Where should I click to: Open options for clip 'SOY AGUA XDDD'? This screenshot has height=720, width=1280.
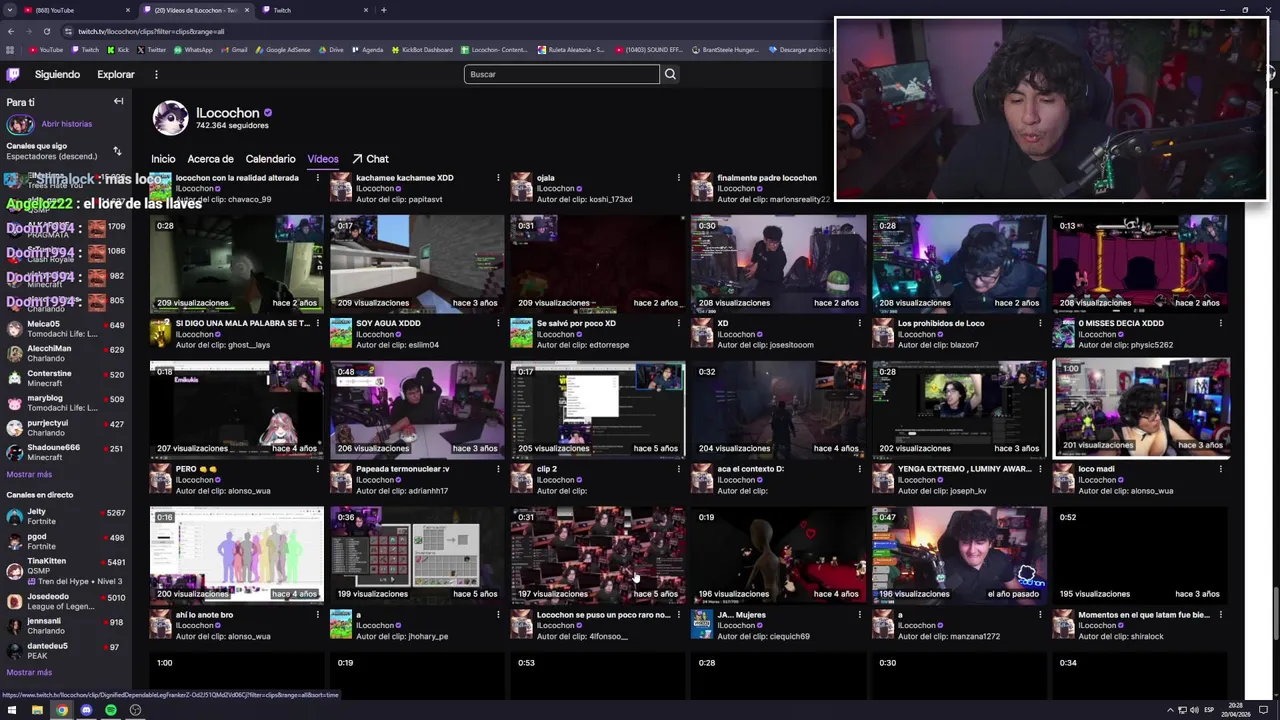(498, 323)
